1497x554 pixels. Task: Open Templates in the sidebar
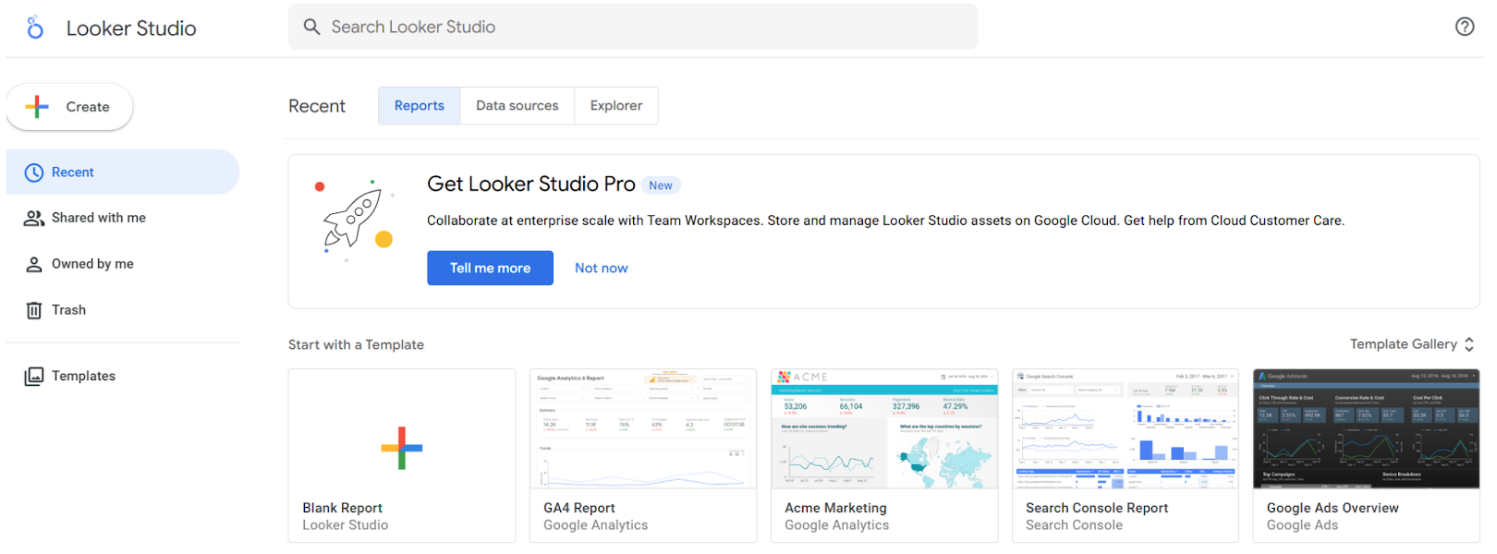123,376
